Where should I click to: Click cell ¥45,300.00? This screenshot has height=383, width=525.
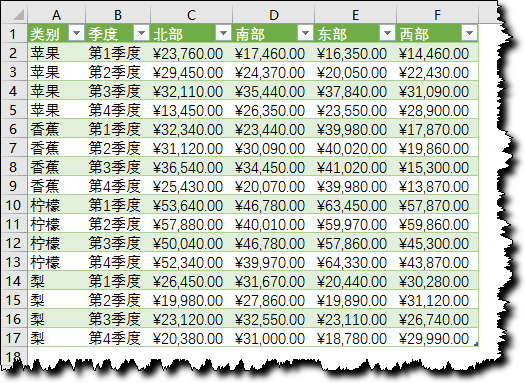point(437,243)
